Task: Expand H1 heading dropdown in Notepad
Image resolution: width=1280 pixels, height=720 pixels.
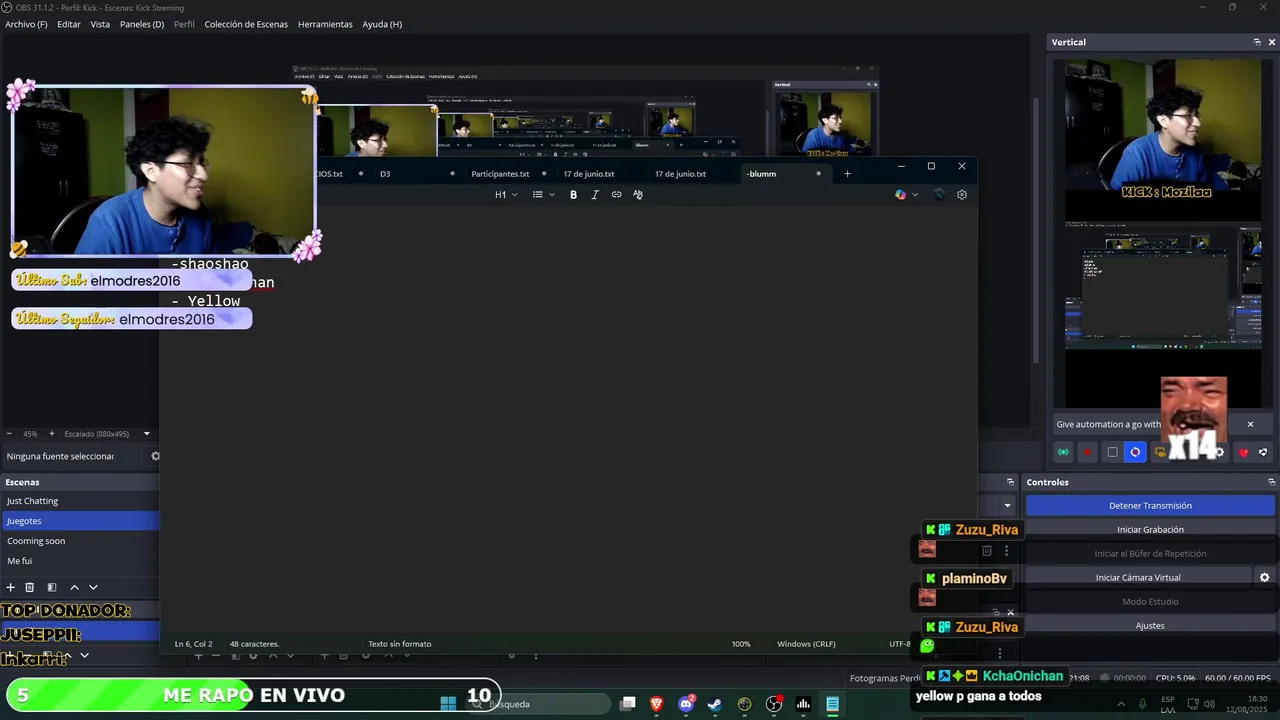Action: coord(506,194)
